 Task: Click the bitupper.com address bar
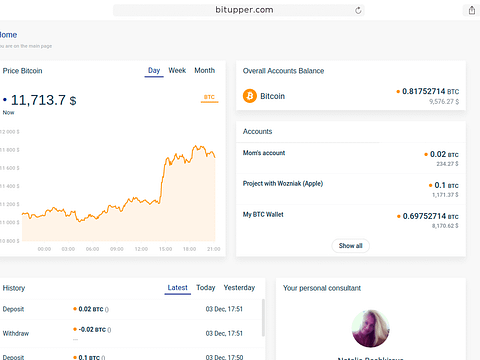tap(239, 10)
